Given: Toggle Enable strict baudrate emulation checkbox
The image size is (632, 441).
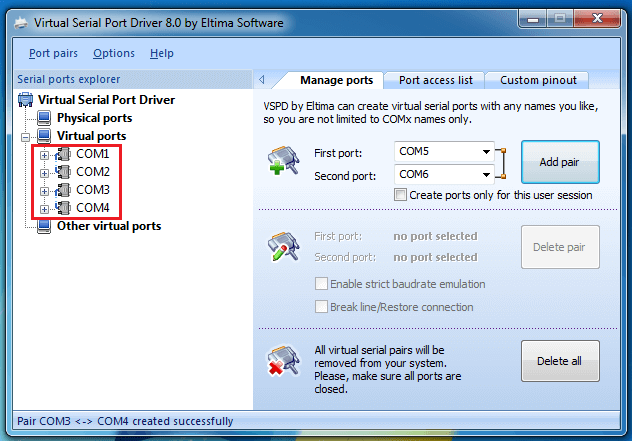Looking at the screenshot, I should click(x=322, y=285).
